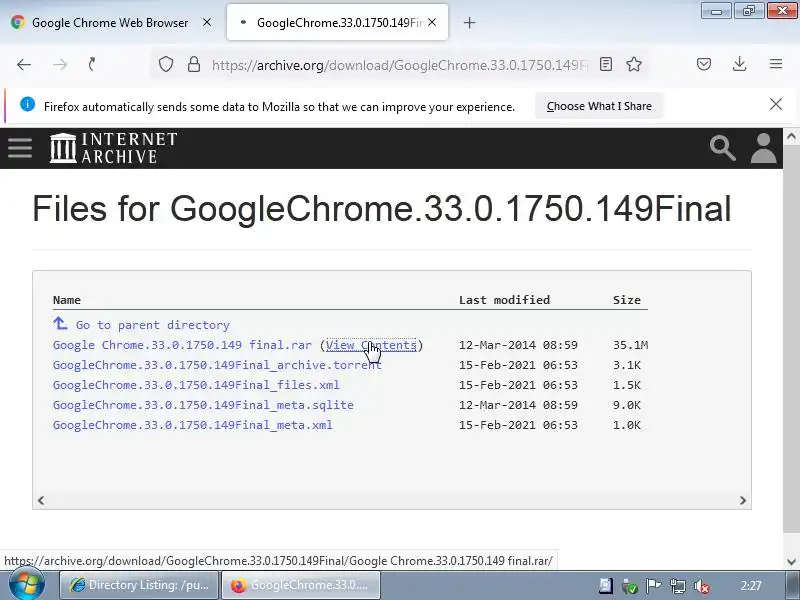This screenshot has width=800, height=600.
Task: Open the Windows Start menu orb
Action: pos(27,585)
